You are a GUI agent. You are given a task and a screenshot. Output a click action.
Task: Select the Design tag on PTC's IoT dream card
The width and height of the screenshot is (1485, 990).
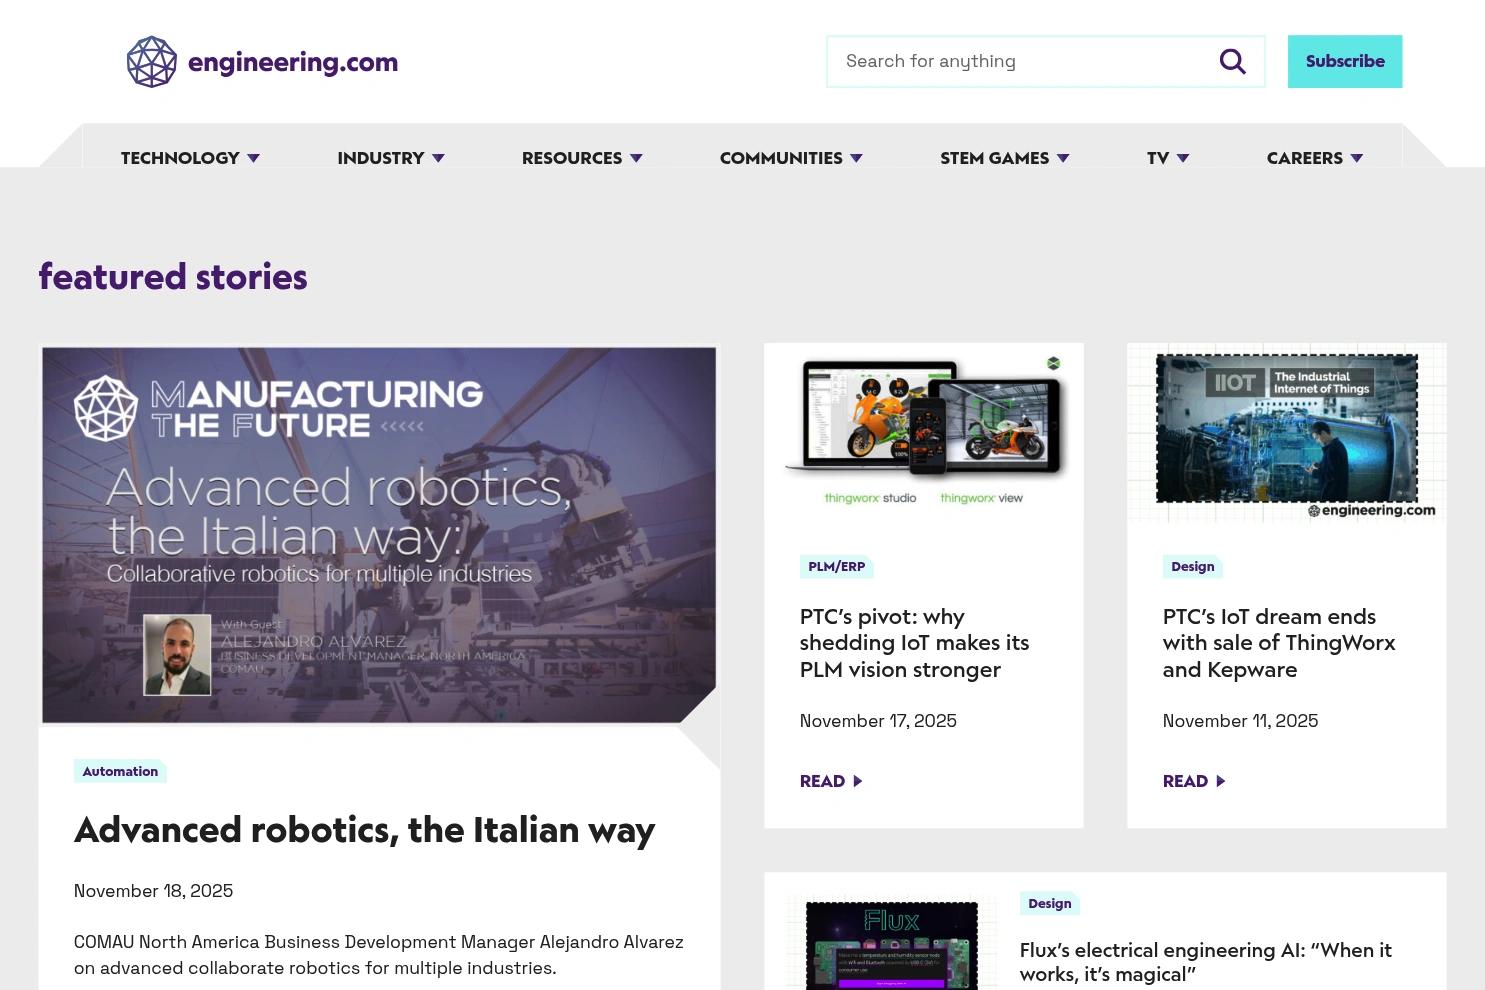coord(1193,567)
